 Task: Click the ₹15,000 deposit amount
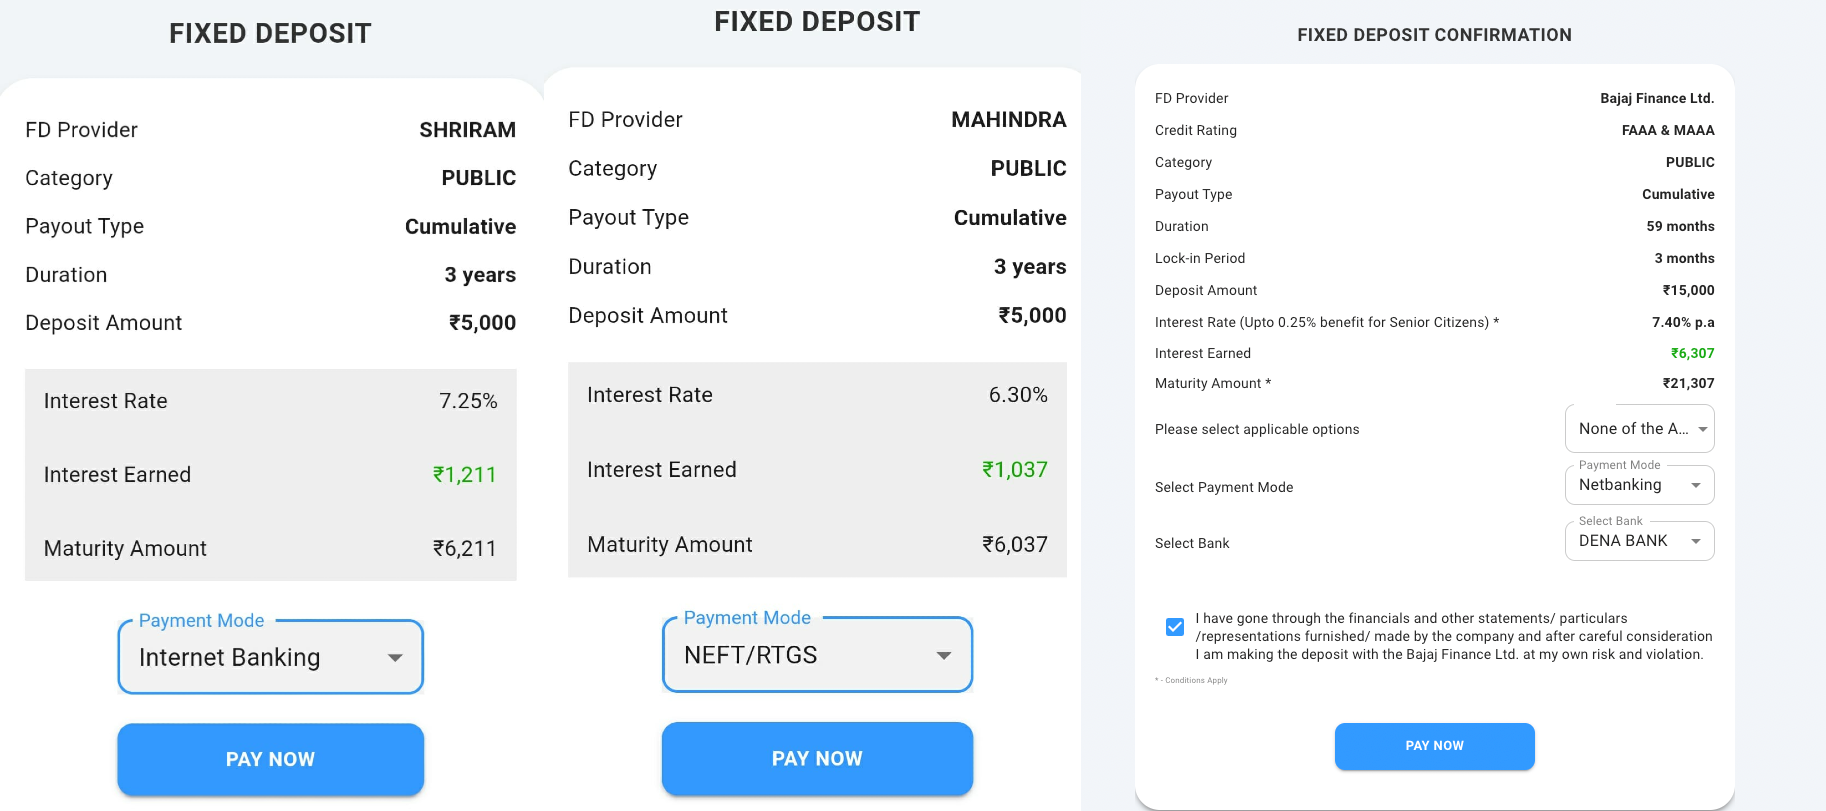(x=1688, y=290)
